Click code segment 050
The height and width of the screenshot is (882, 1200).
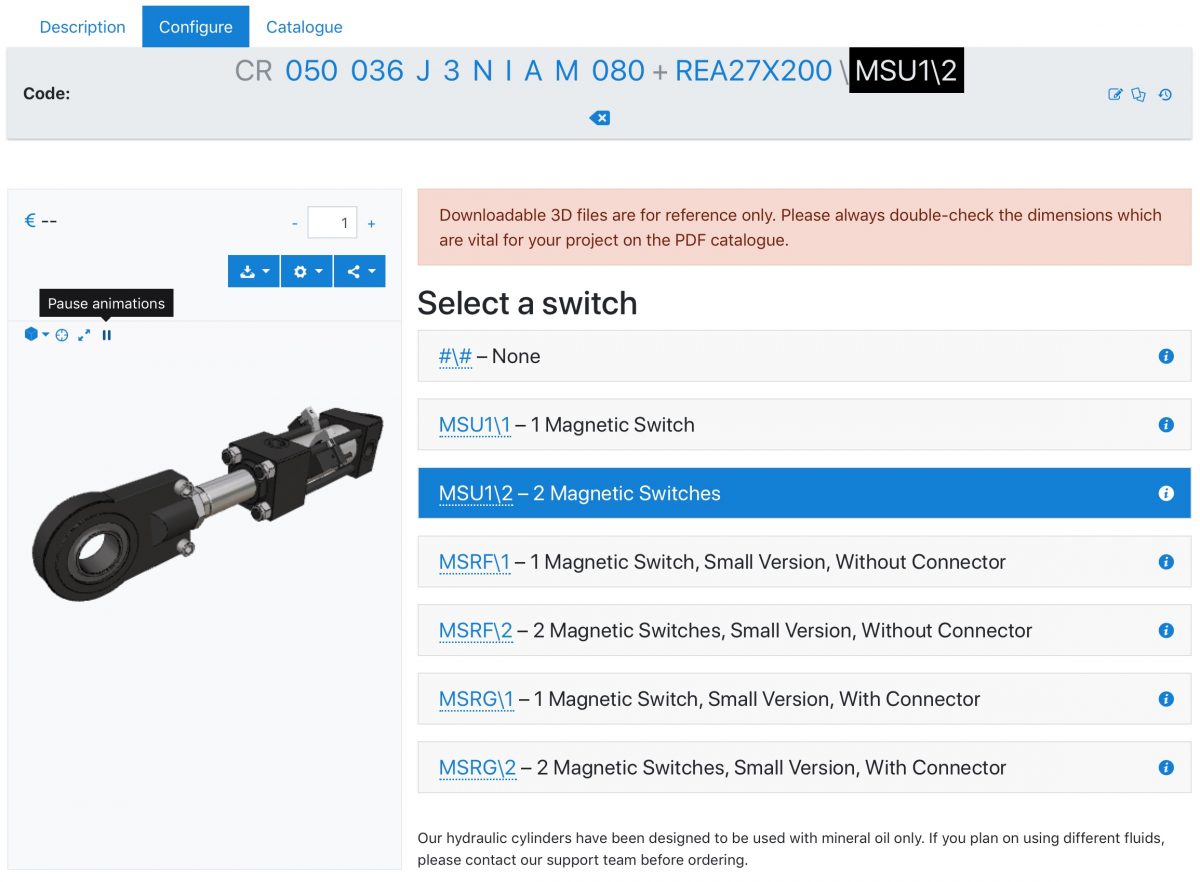click(312, 71)
